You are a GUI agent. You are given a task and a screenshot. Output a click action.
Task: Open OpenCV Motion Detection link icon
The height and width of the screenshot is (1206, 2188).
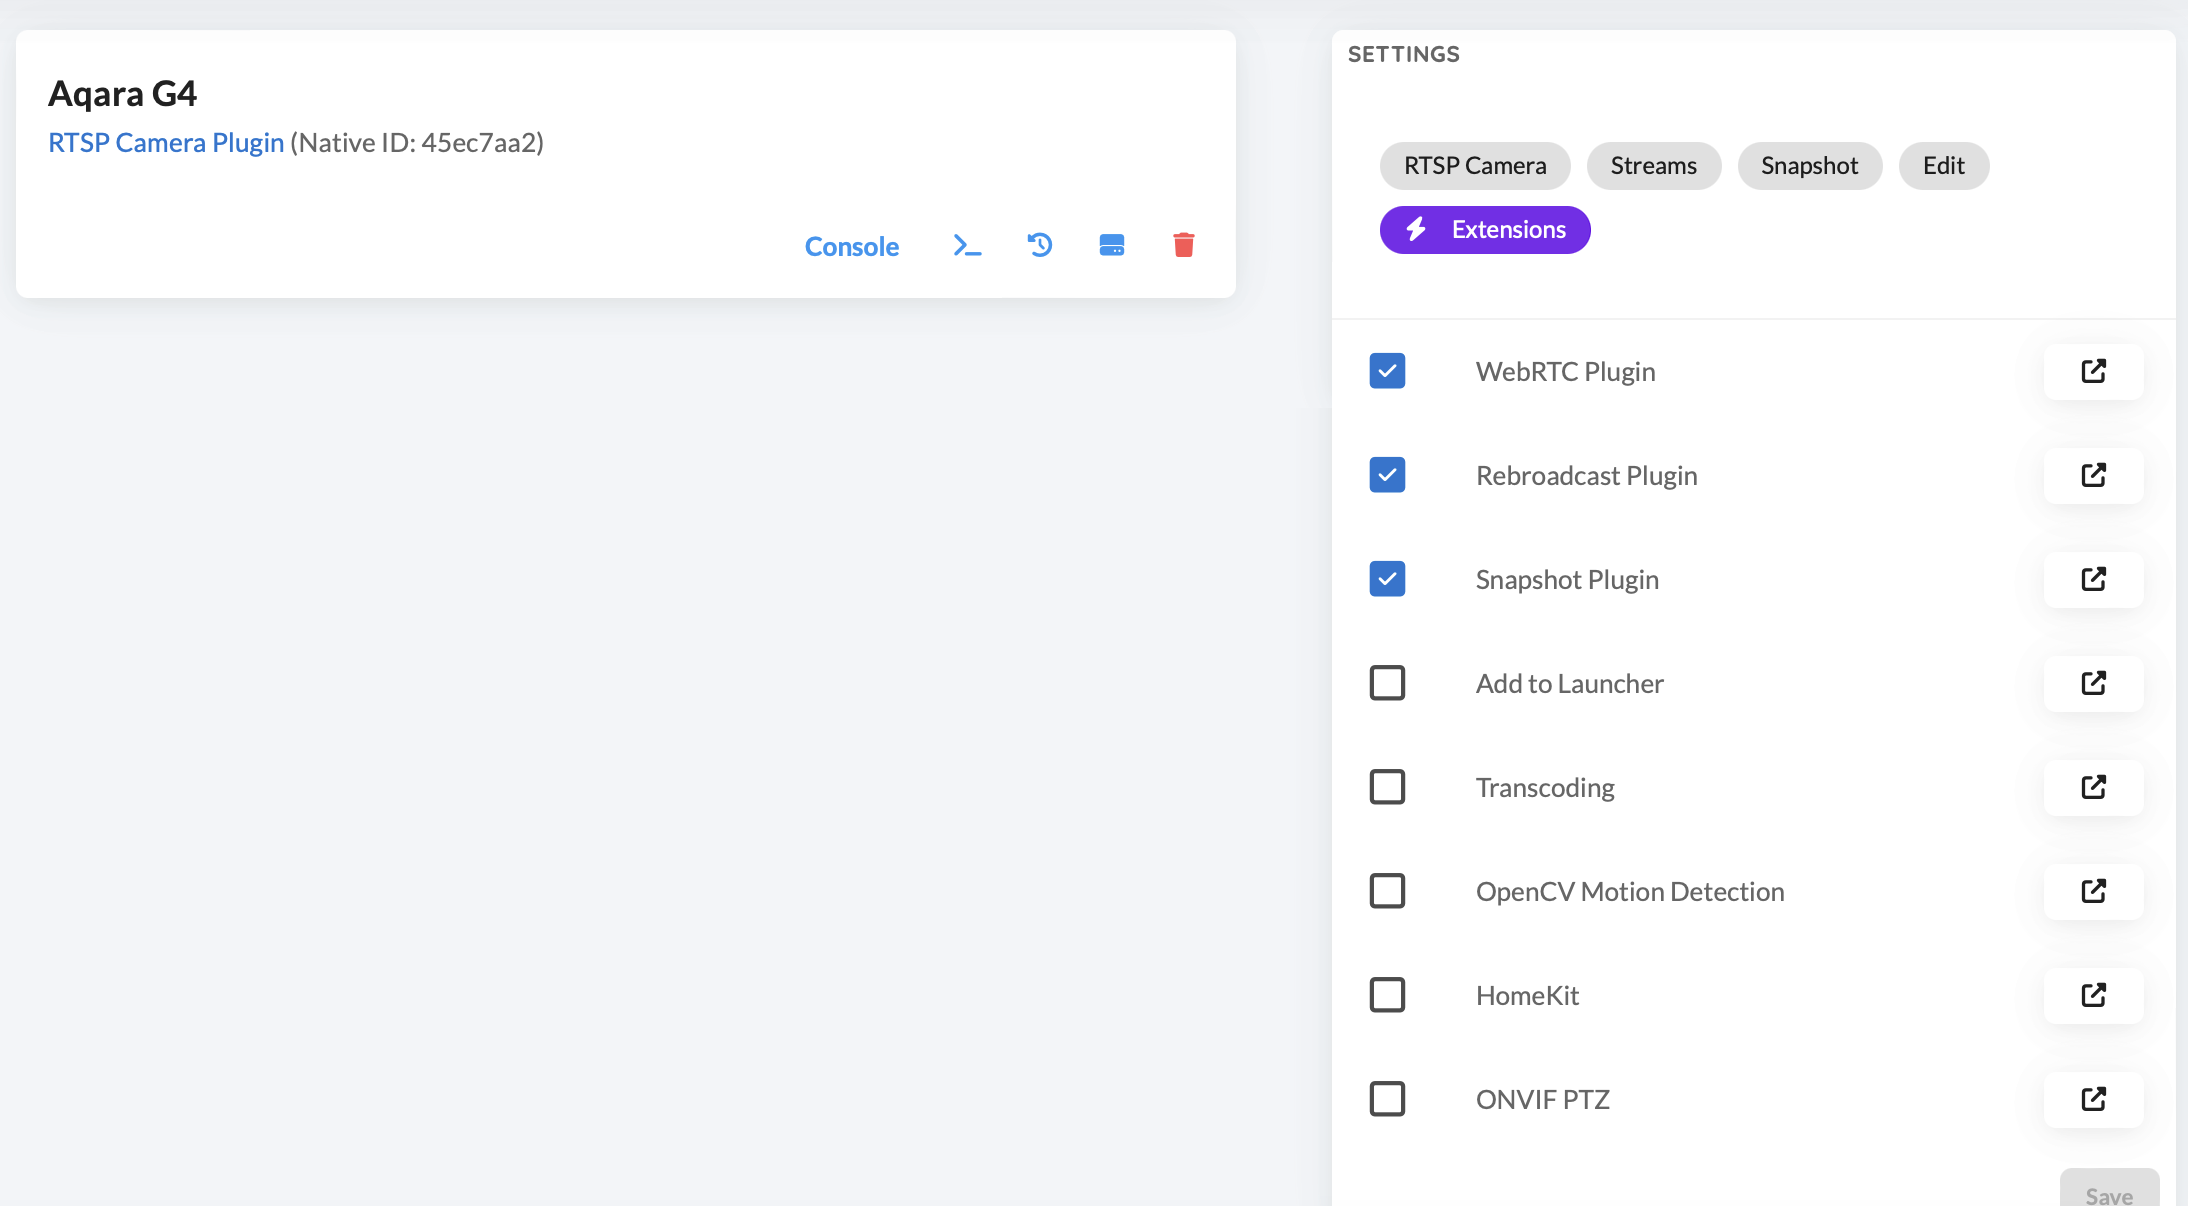(2093, 892)
